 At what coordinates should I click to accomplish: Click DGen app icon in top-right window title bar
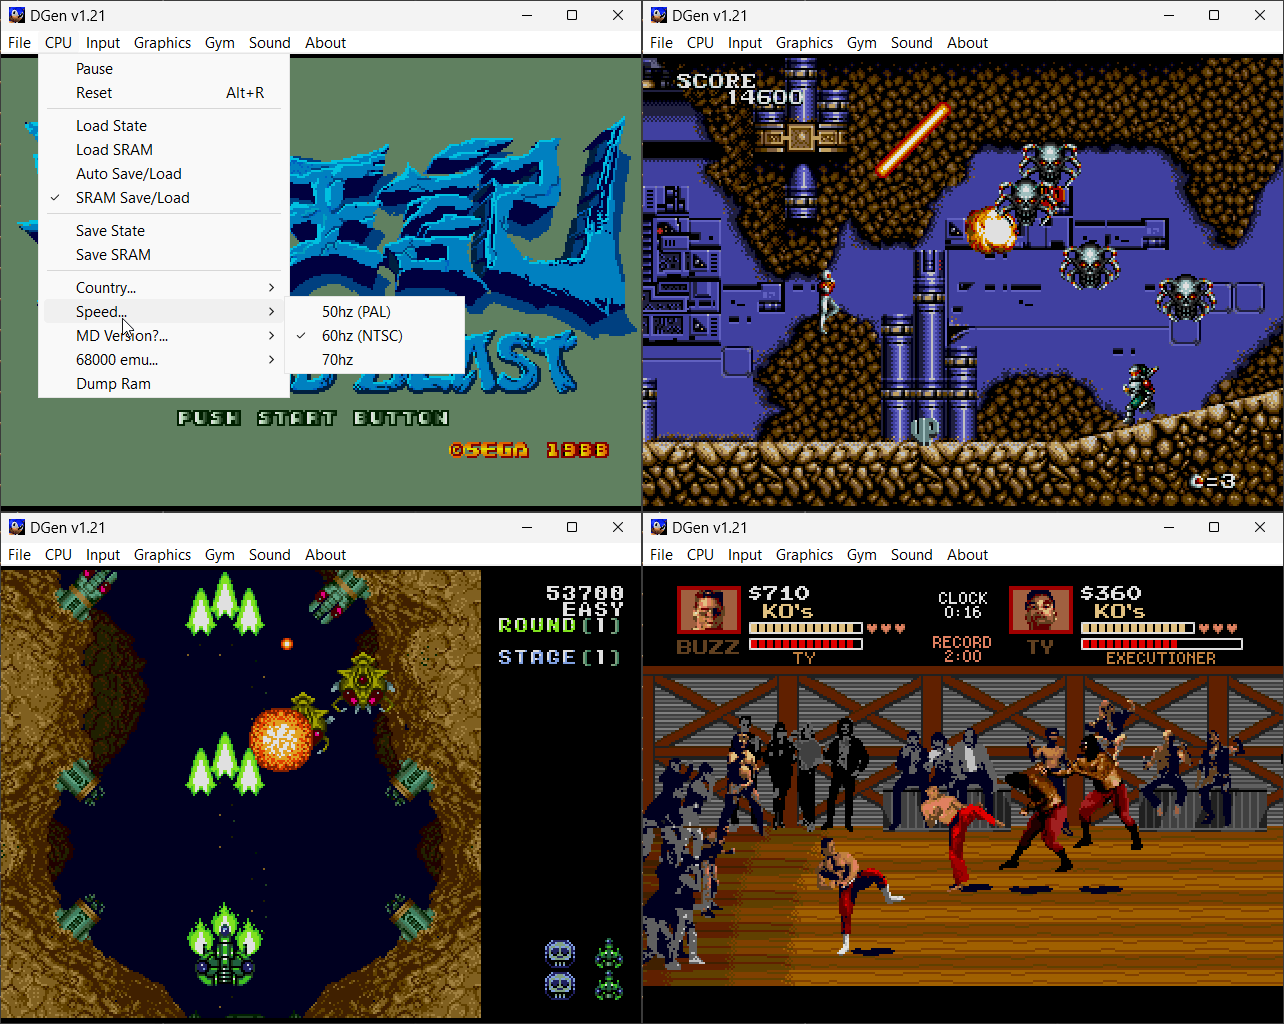click(659, 15)
